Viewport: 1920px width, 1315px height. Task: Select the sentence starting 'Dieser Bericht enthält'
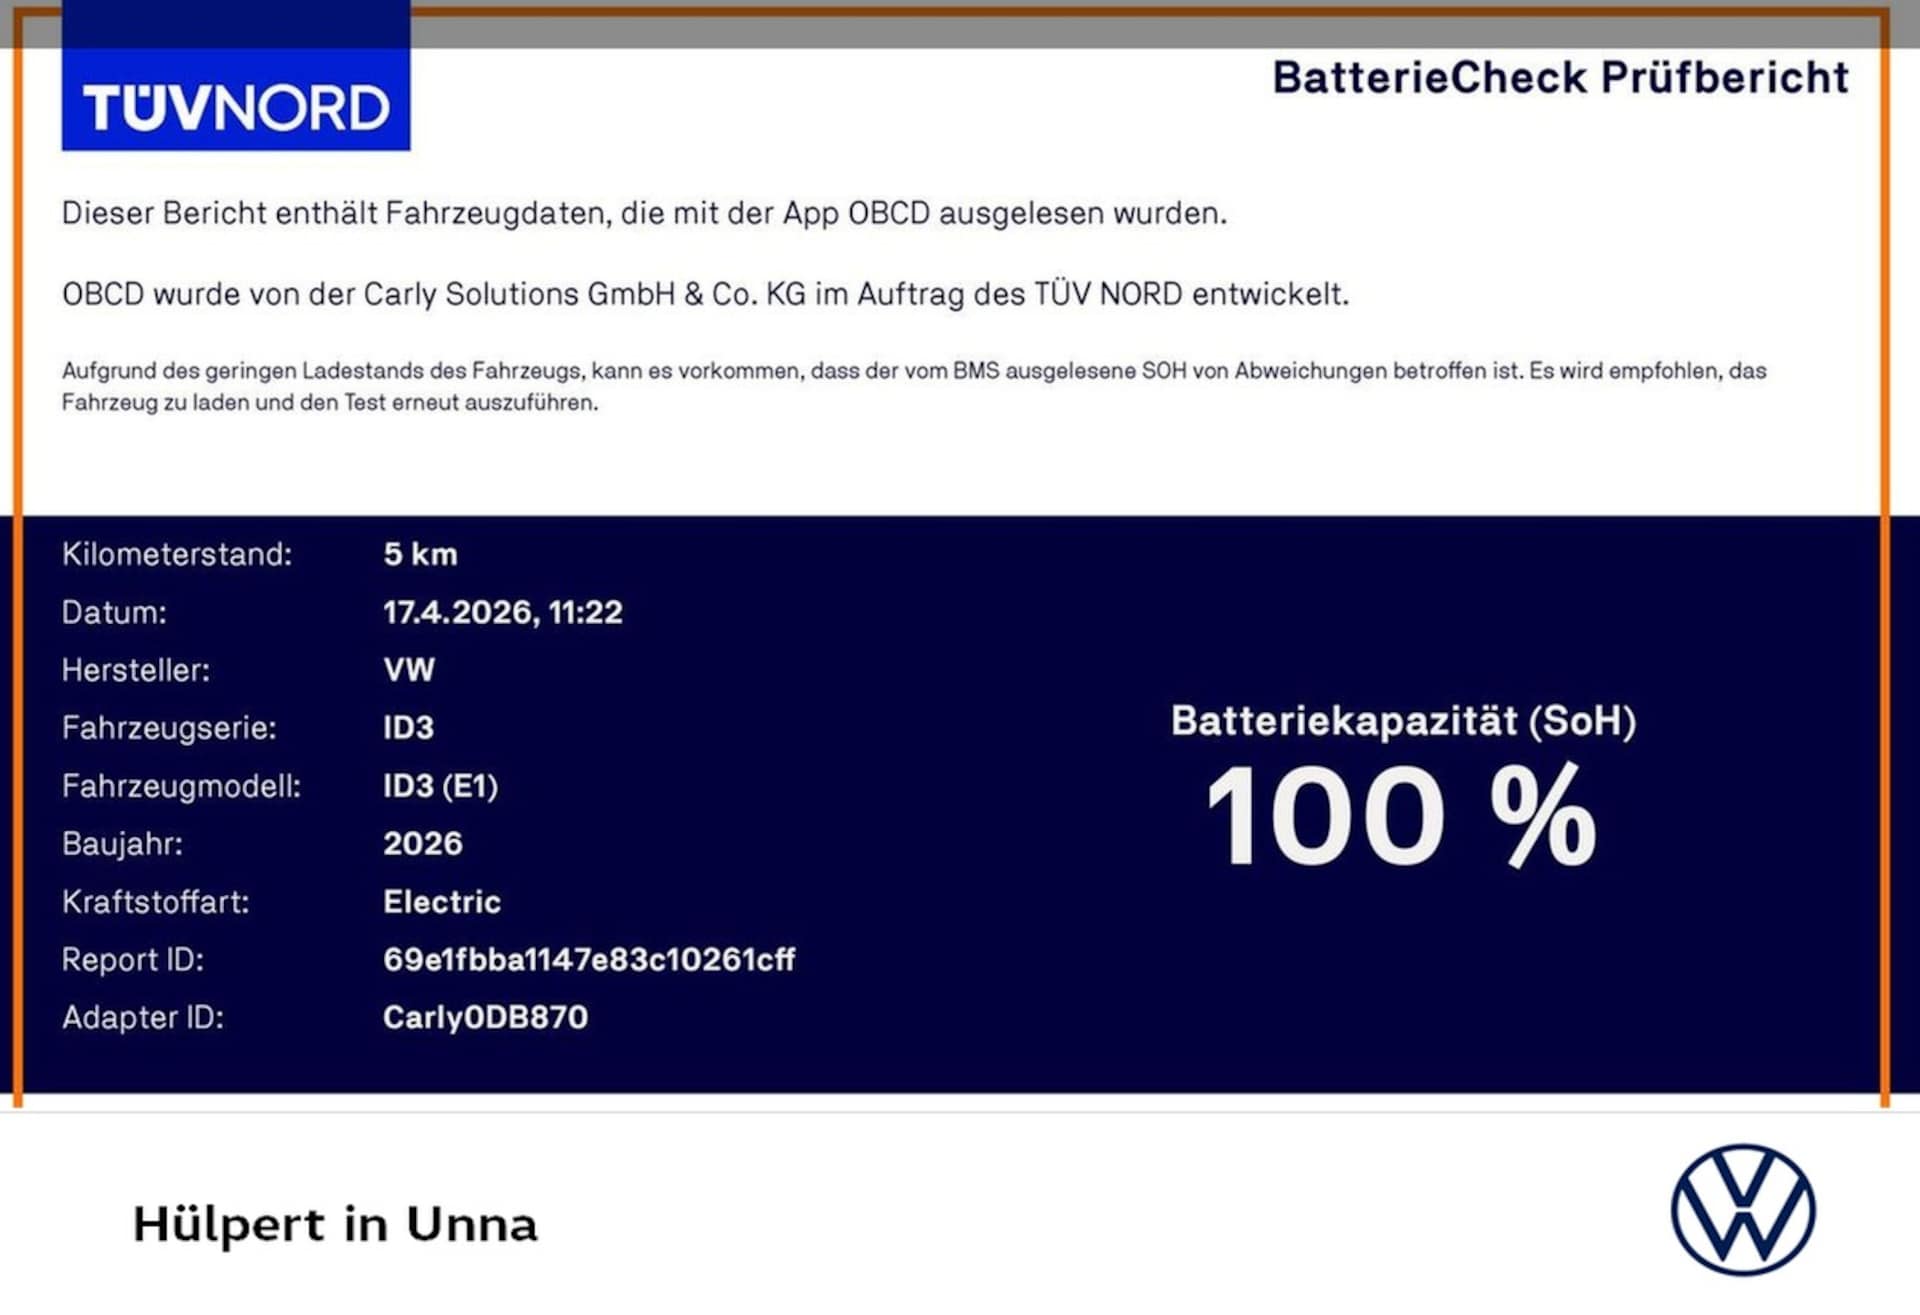point(644,213)
